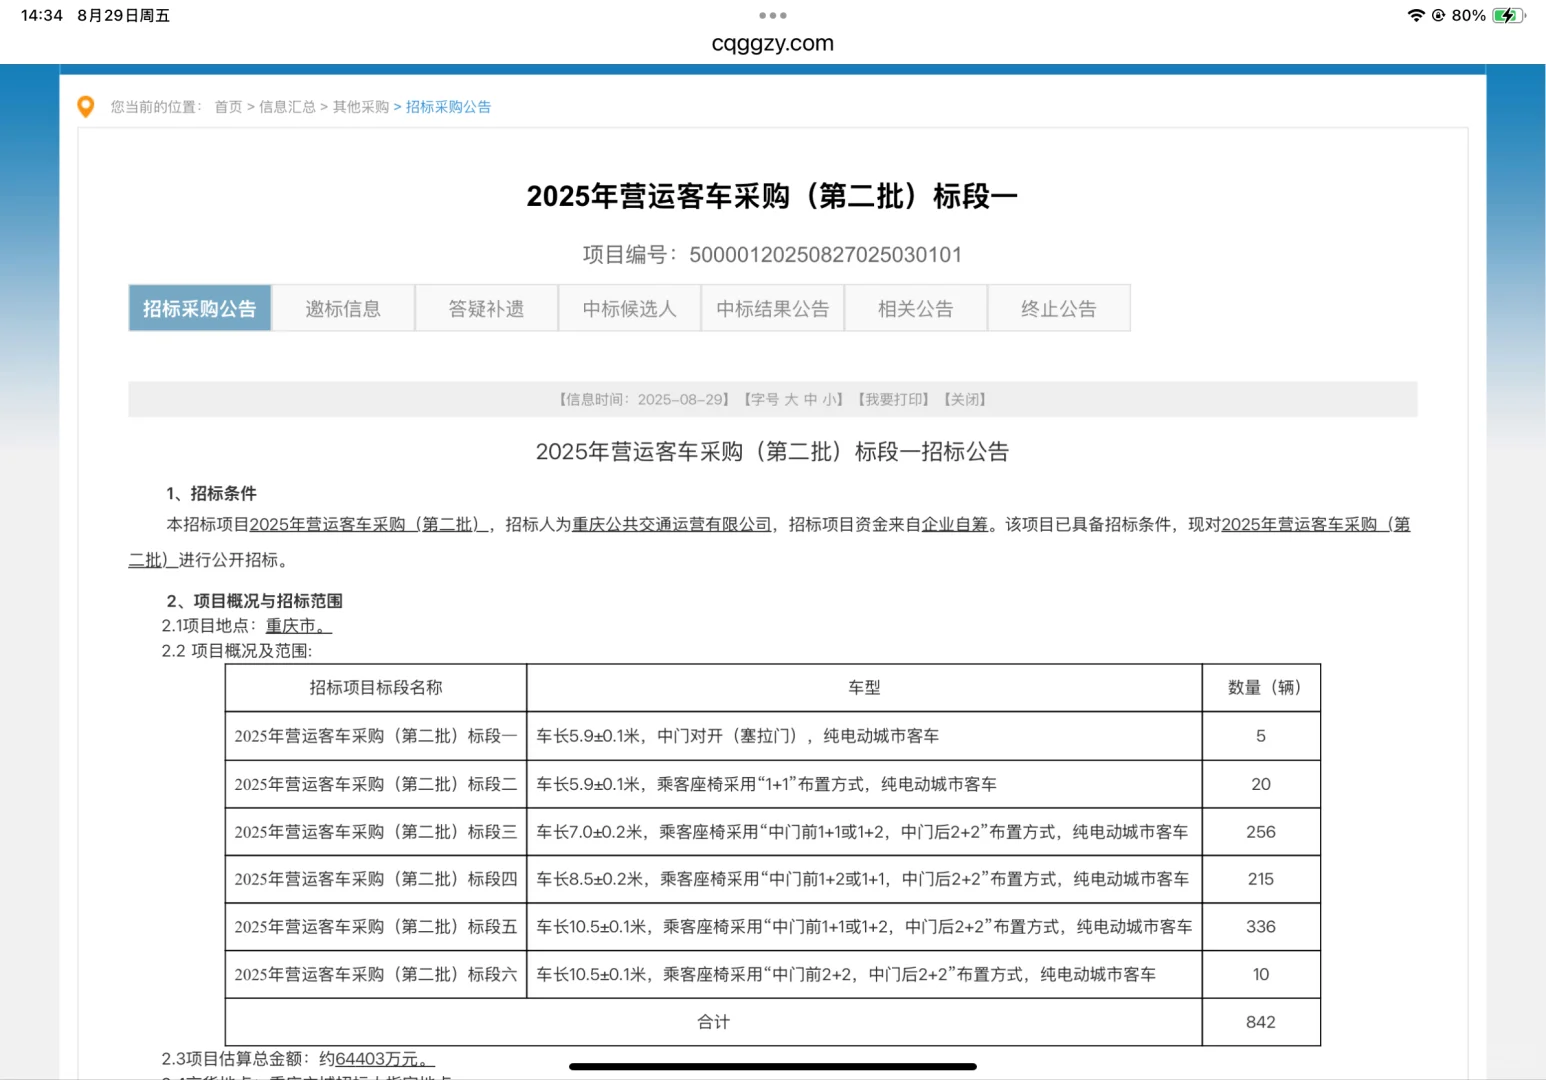Click the Wi-Fi icon in the status bar
The image size is (1546, 1080).
tap(1416, 15)
